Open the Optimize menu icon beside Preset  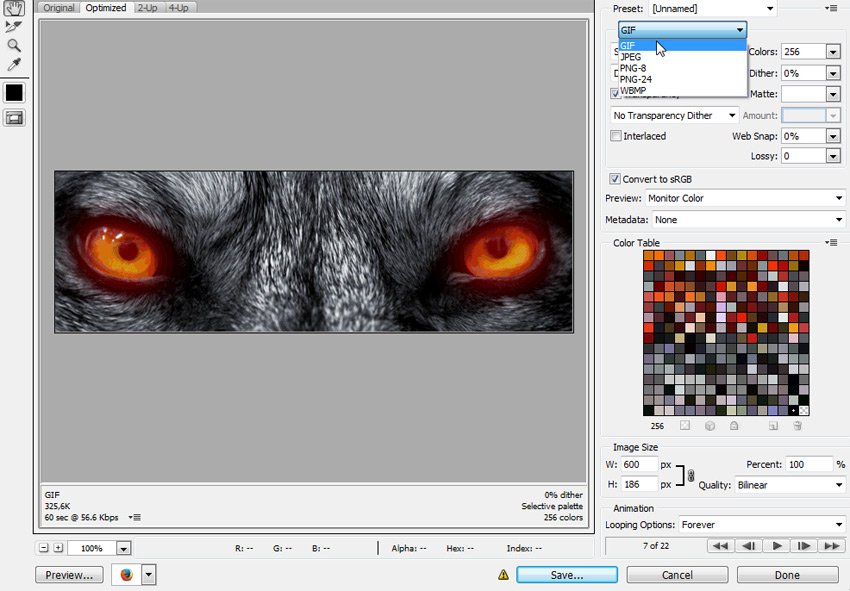pyautogui.click(x=831, y=8)
